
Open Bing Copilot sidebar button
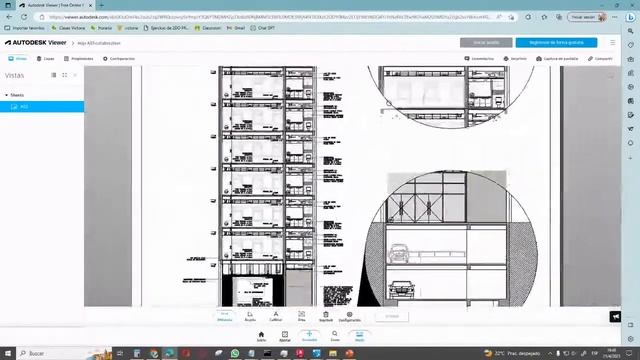tap(631, 17)
